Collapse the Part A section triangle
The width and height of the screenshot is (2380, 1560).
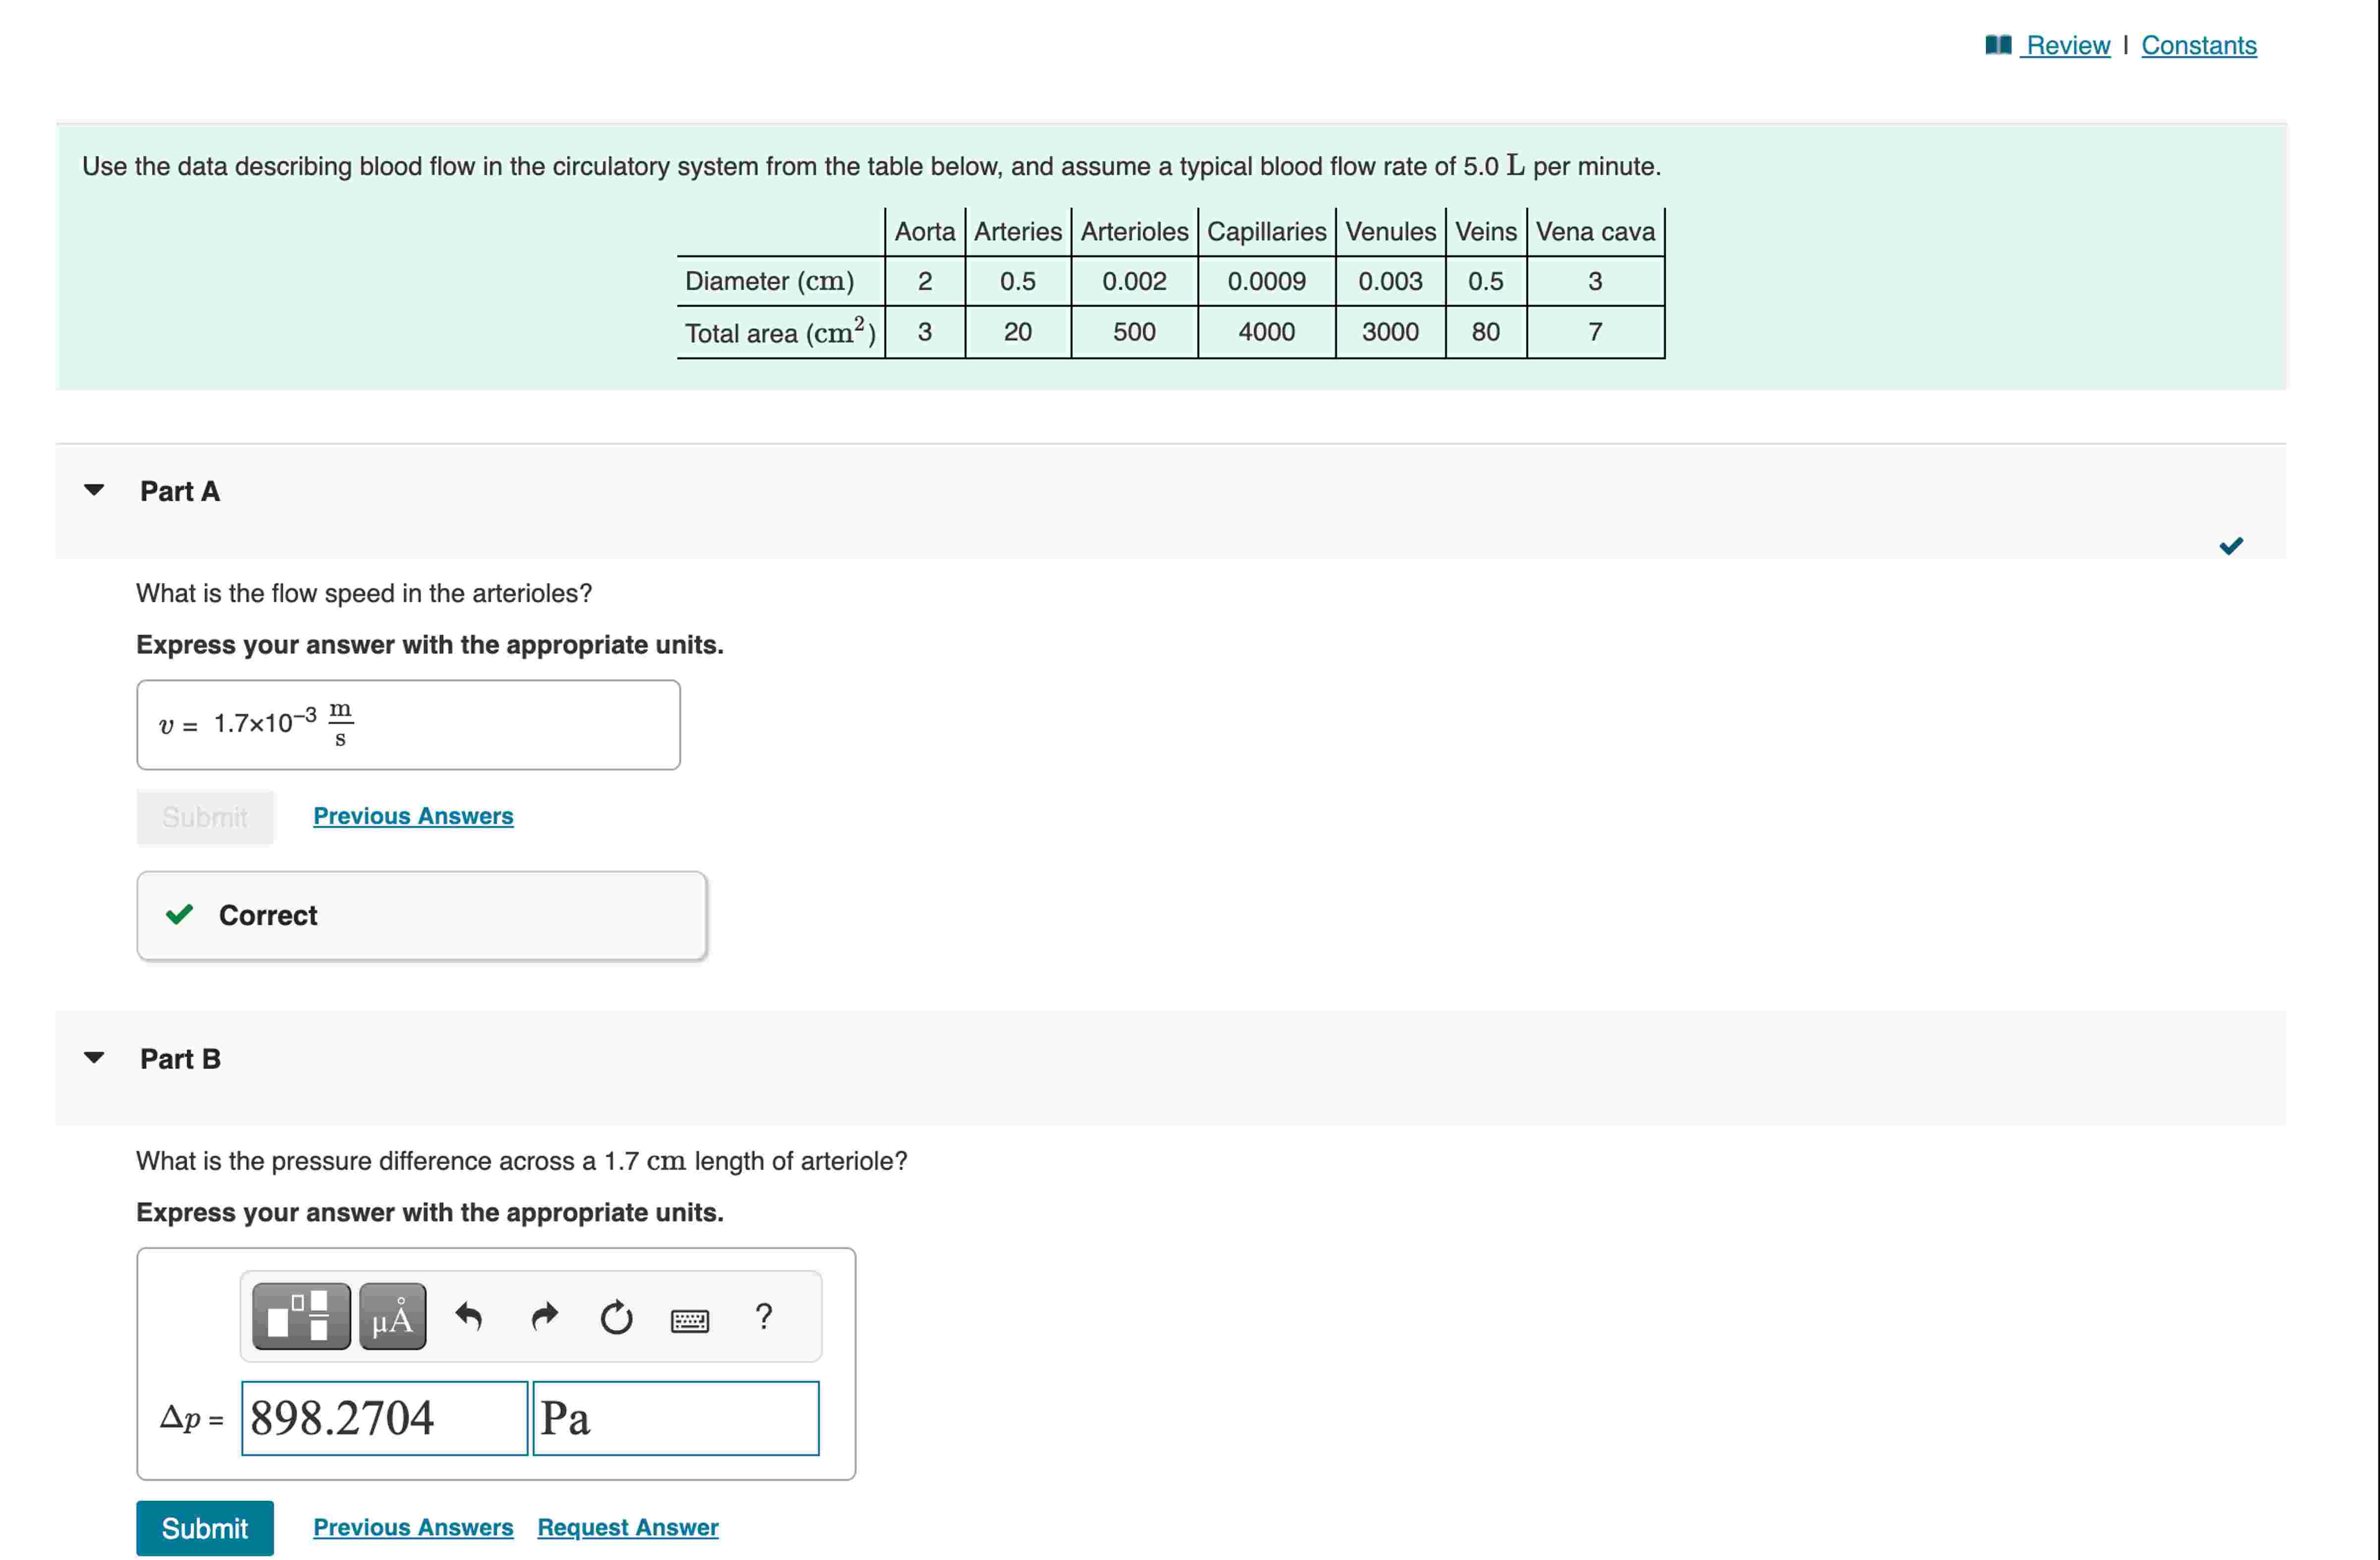pyautogui.click(x=94, y=490)
